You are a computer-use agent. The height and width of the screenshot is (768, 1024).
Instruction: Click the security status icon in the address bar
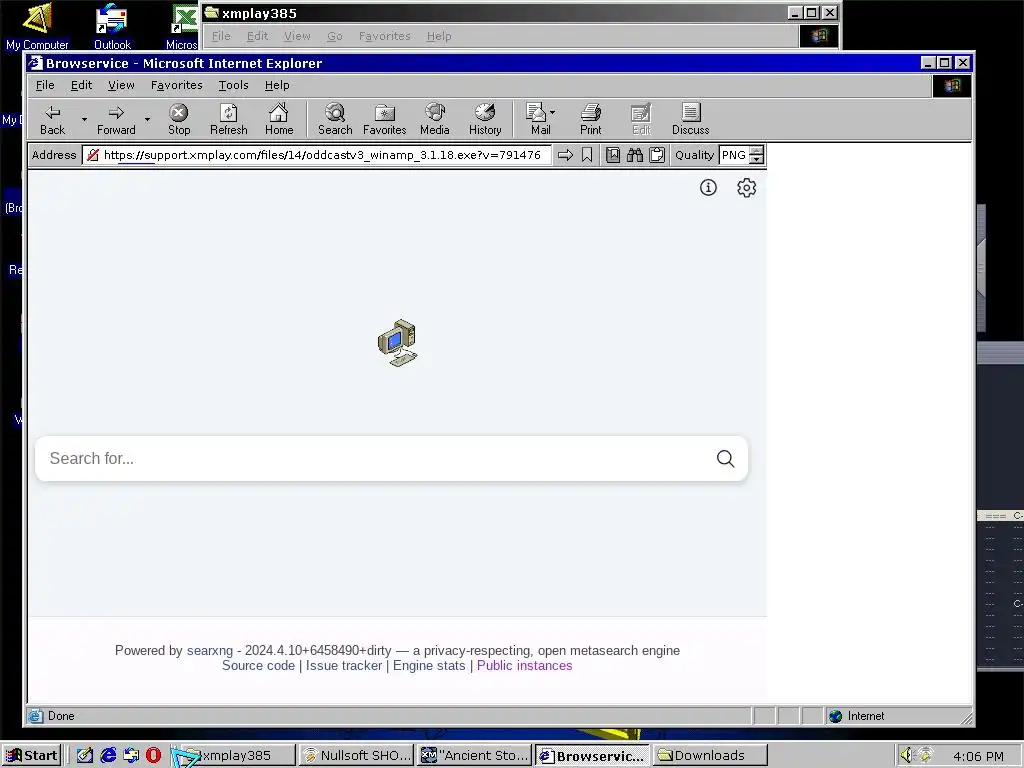coord(93,155)
